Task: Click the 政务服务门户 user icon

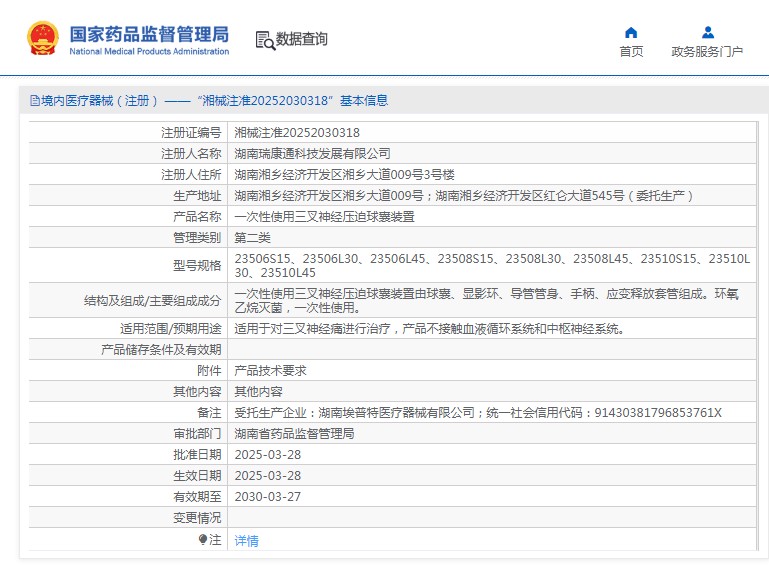Action: click(707, 33)
